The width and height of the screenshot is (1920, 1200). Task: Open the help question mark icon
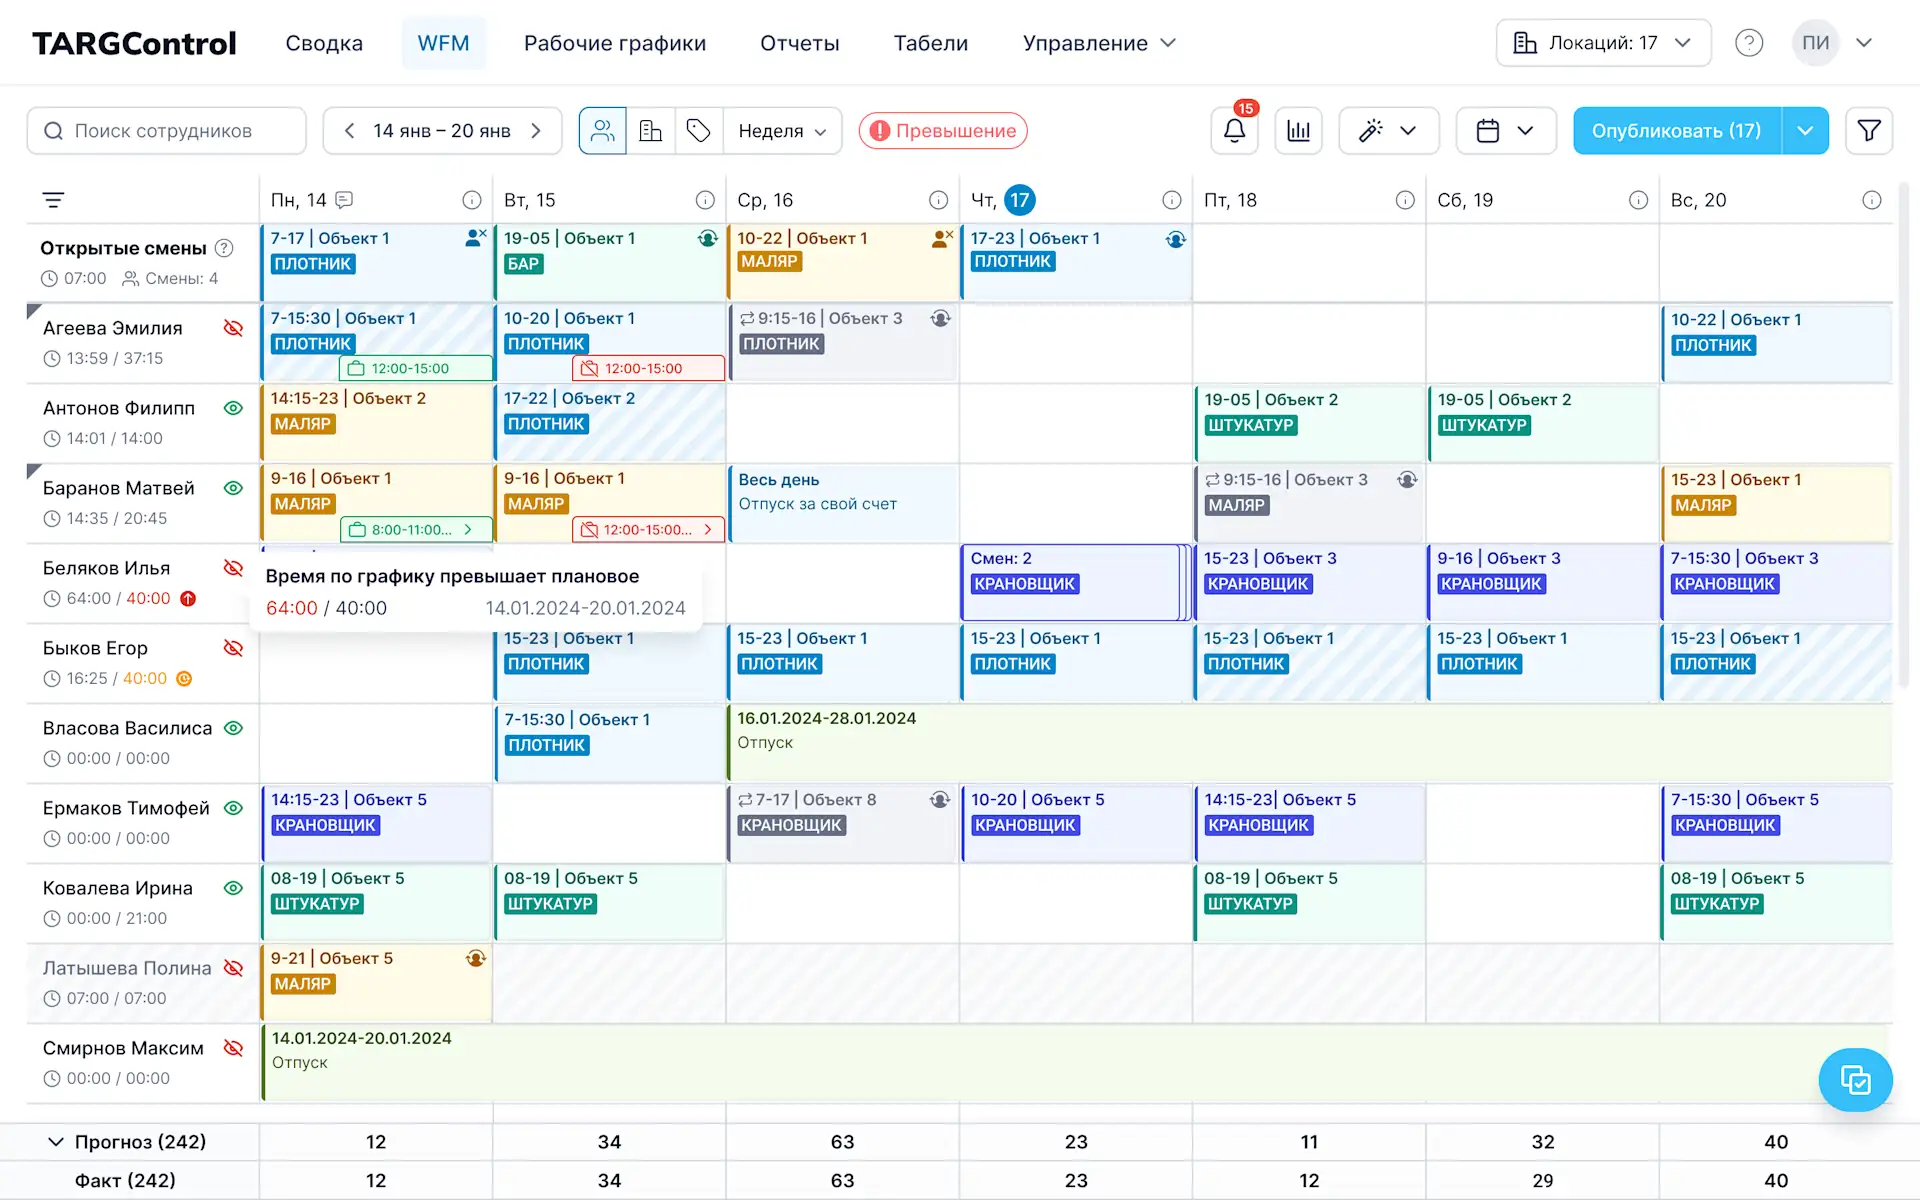pos(1749,43)
